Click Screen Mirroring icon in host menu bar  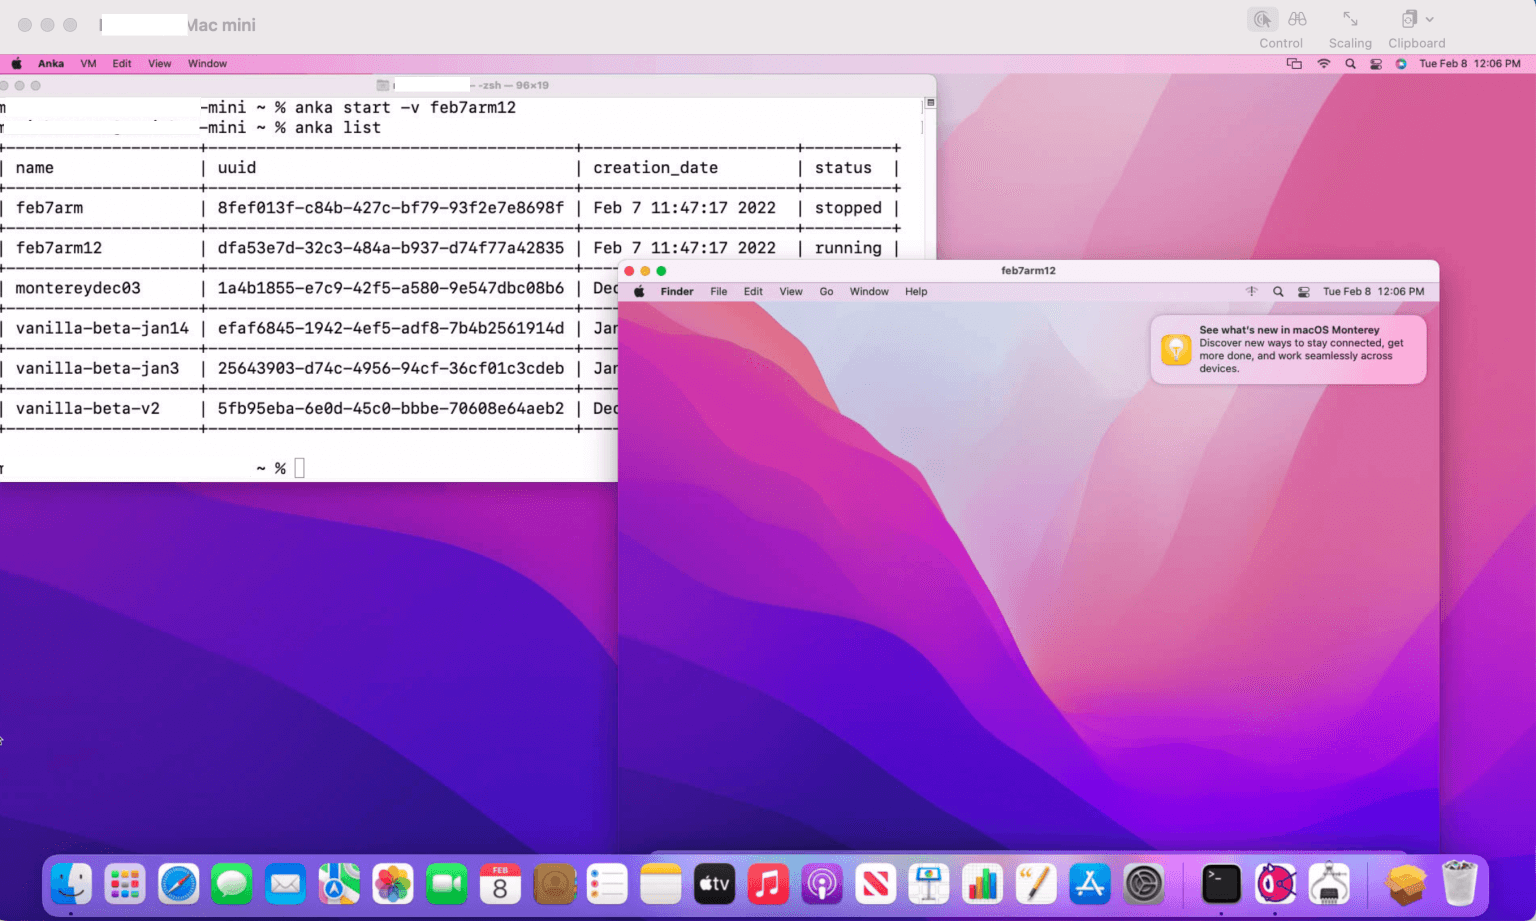pyautogui.click(x=1294, y=63)
